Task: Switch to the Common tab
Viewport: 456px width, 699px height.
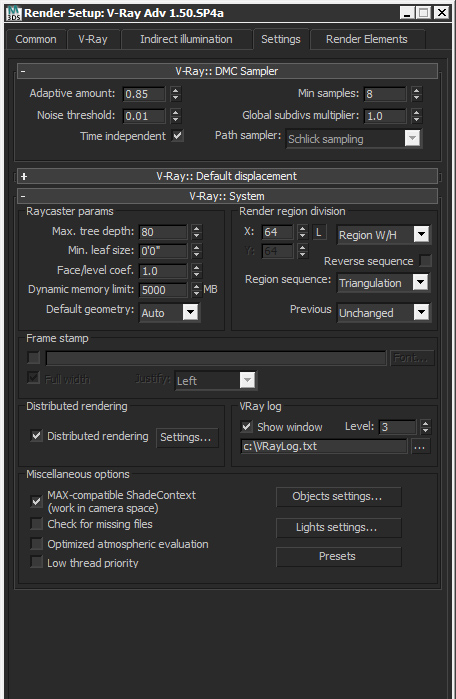Action: 36,39
